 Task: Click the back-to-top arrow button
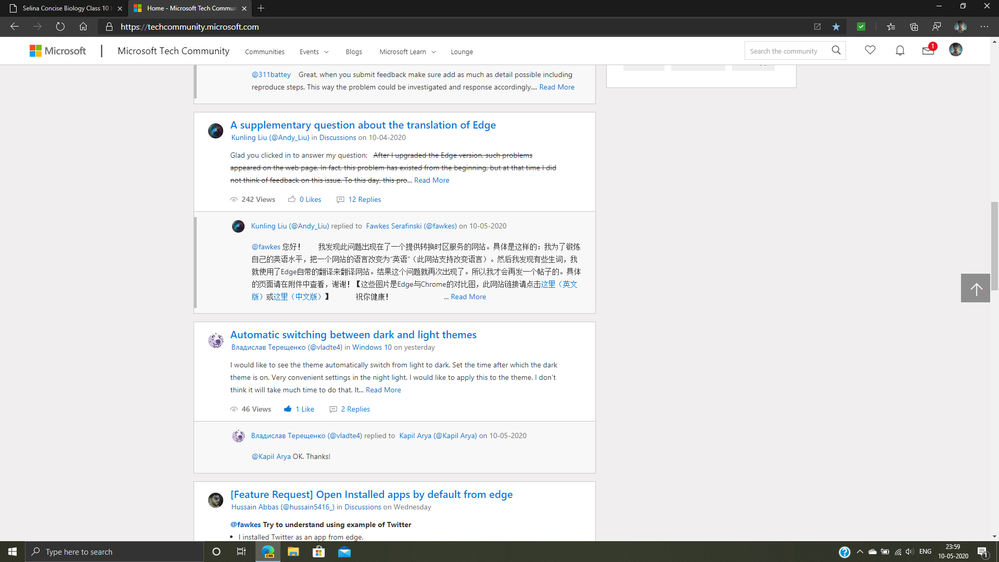coord(975,288)
